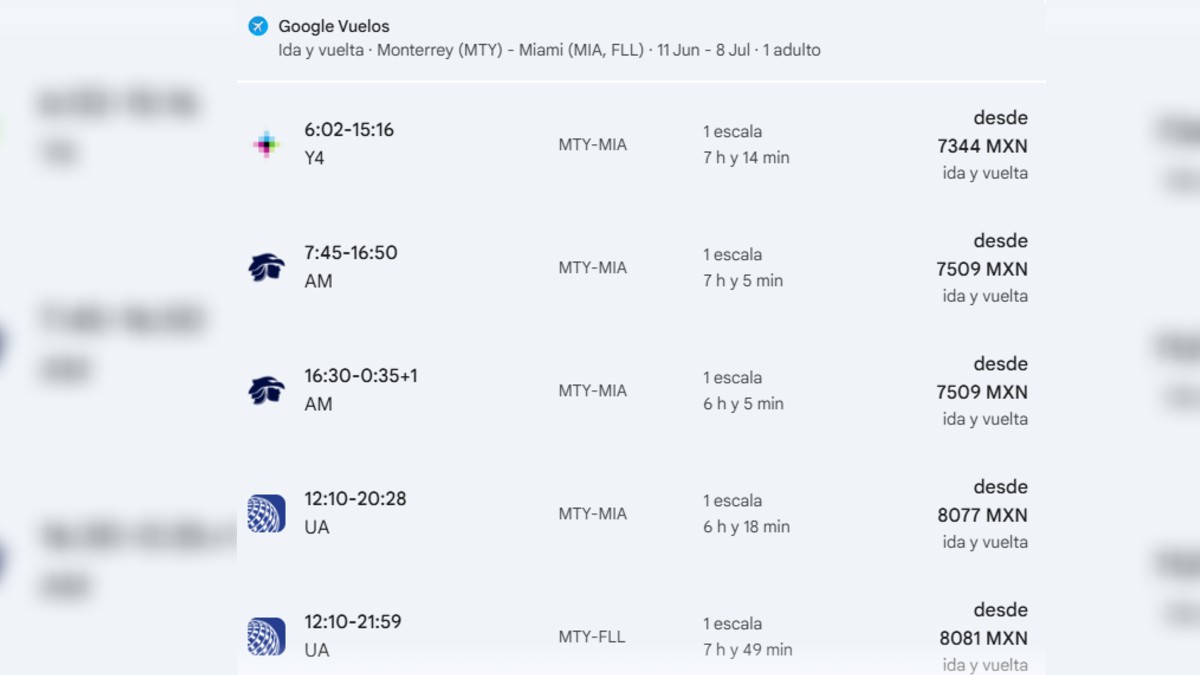Select the 6:02-15:16 flight time
The width and height of the screenshot is (1200, 675).
pyautogui.click(x=349, y=130)
